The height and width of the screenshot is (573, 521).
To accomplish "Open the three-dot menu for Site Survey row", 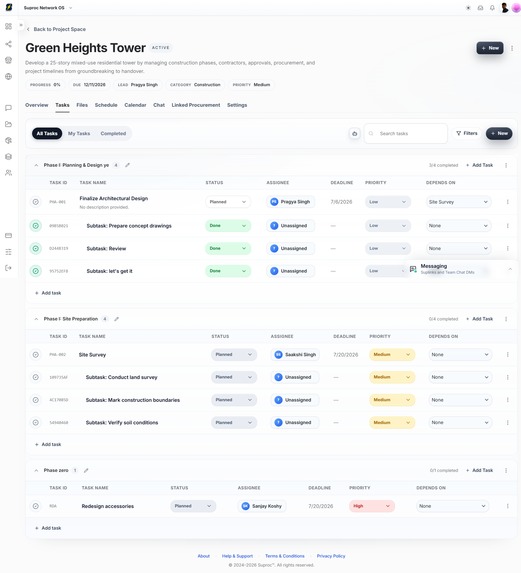I will (507, 354).
